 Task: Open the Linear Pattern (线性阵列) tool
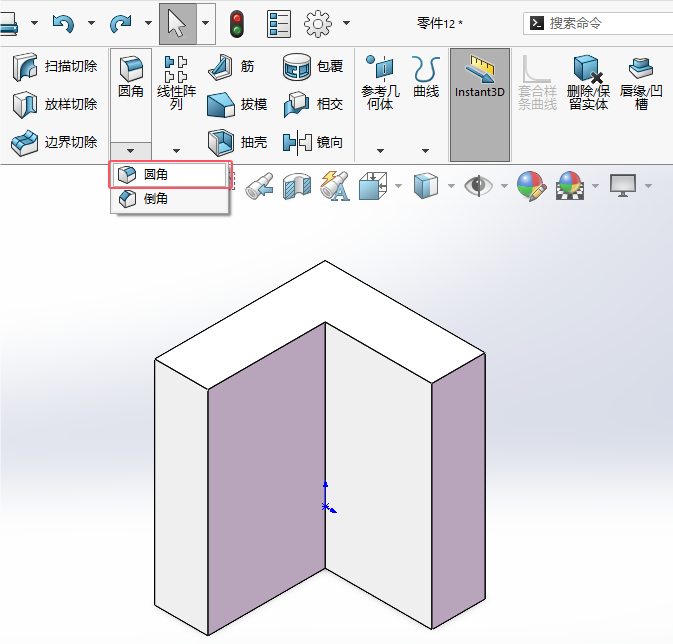click(176, 83)
